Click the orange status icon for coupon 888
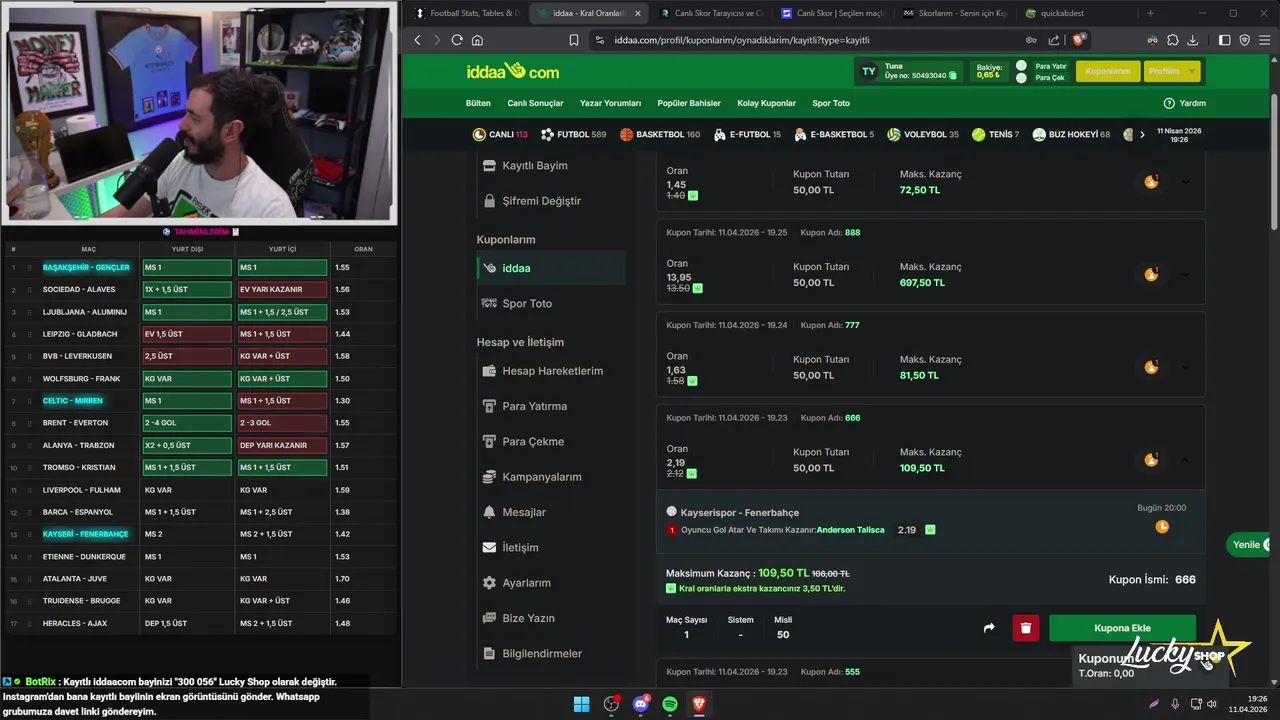This screenshot has width=1280, height=720. 1151,274
